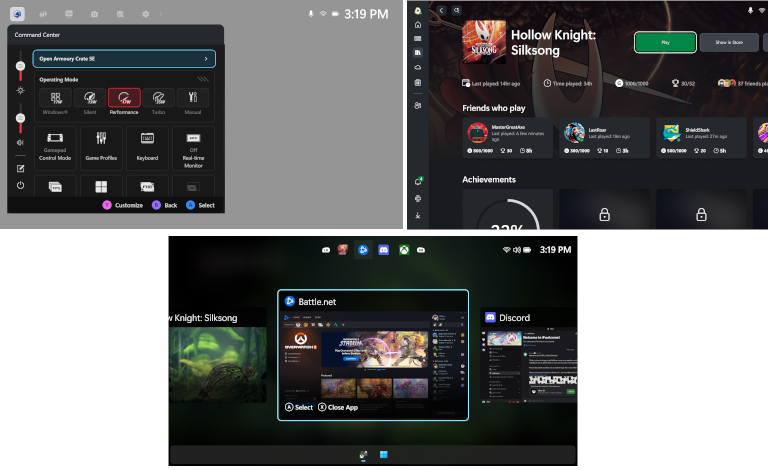The width and height of the screenshot is (768, 470).
Task: Click Back button hint in Command Center
Action: (165, 205)
